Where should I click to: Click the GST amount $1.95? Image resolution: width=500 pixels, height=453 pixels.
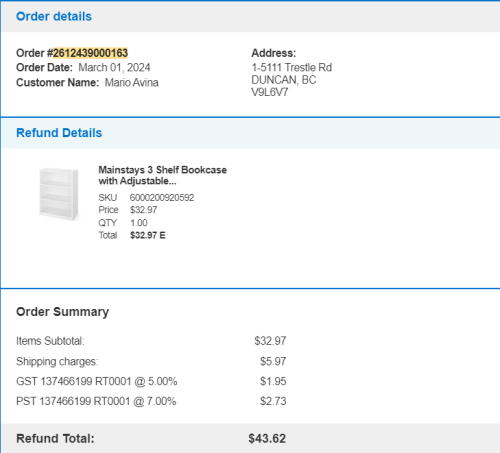point(273,381)
